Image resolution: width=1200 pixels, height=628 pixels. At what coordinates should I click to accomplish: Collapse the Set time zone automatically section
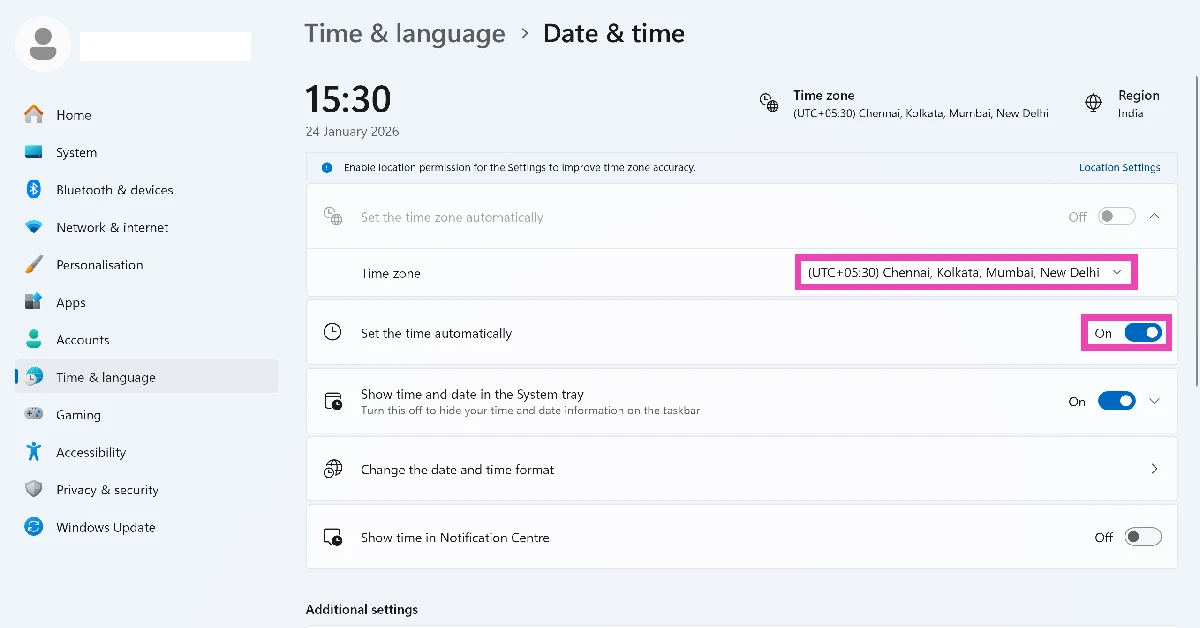1154,216
